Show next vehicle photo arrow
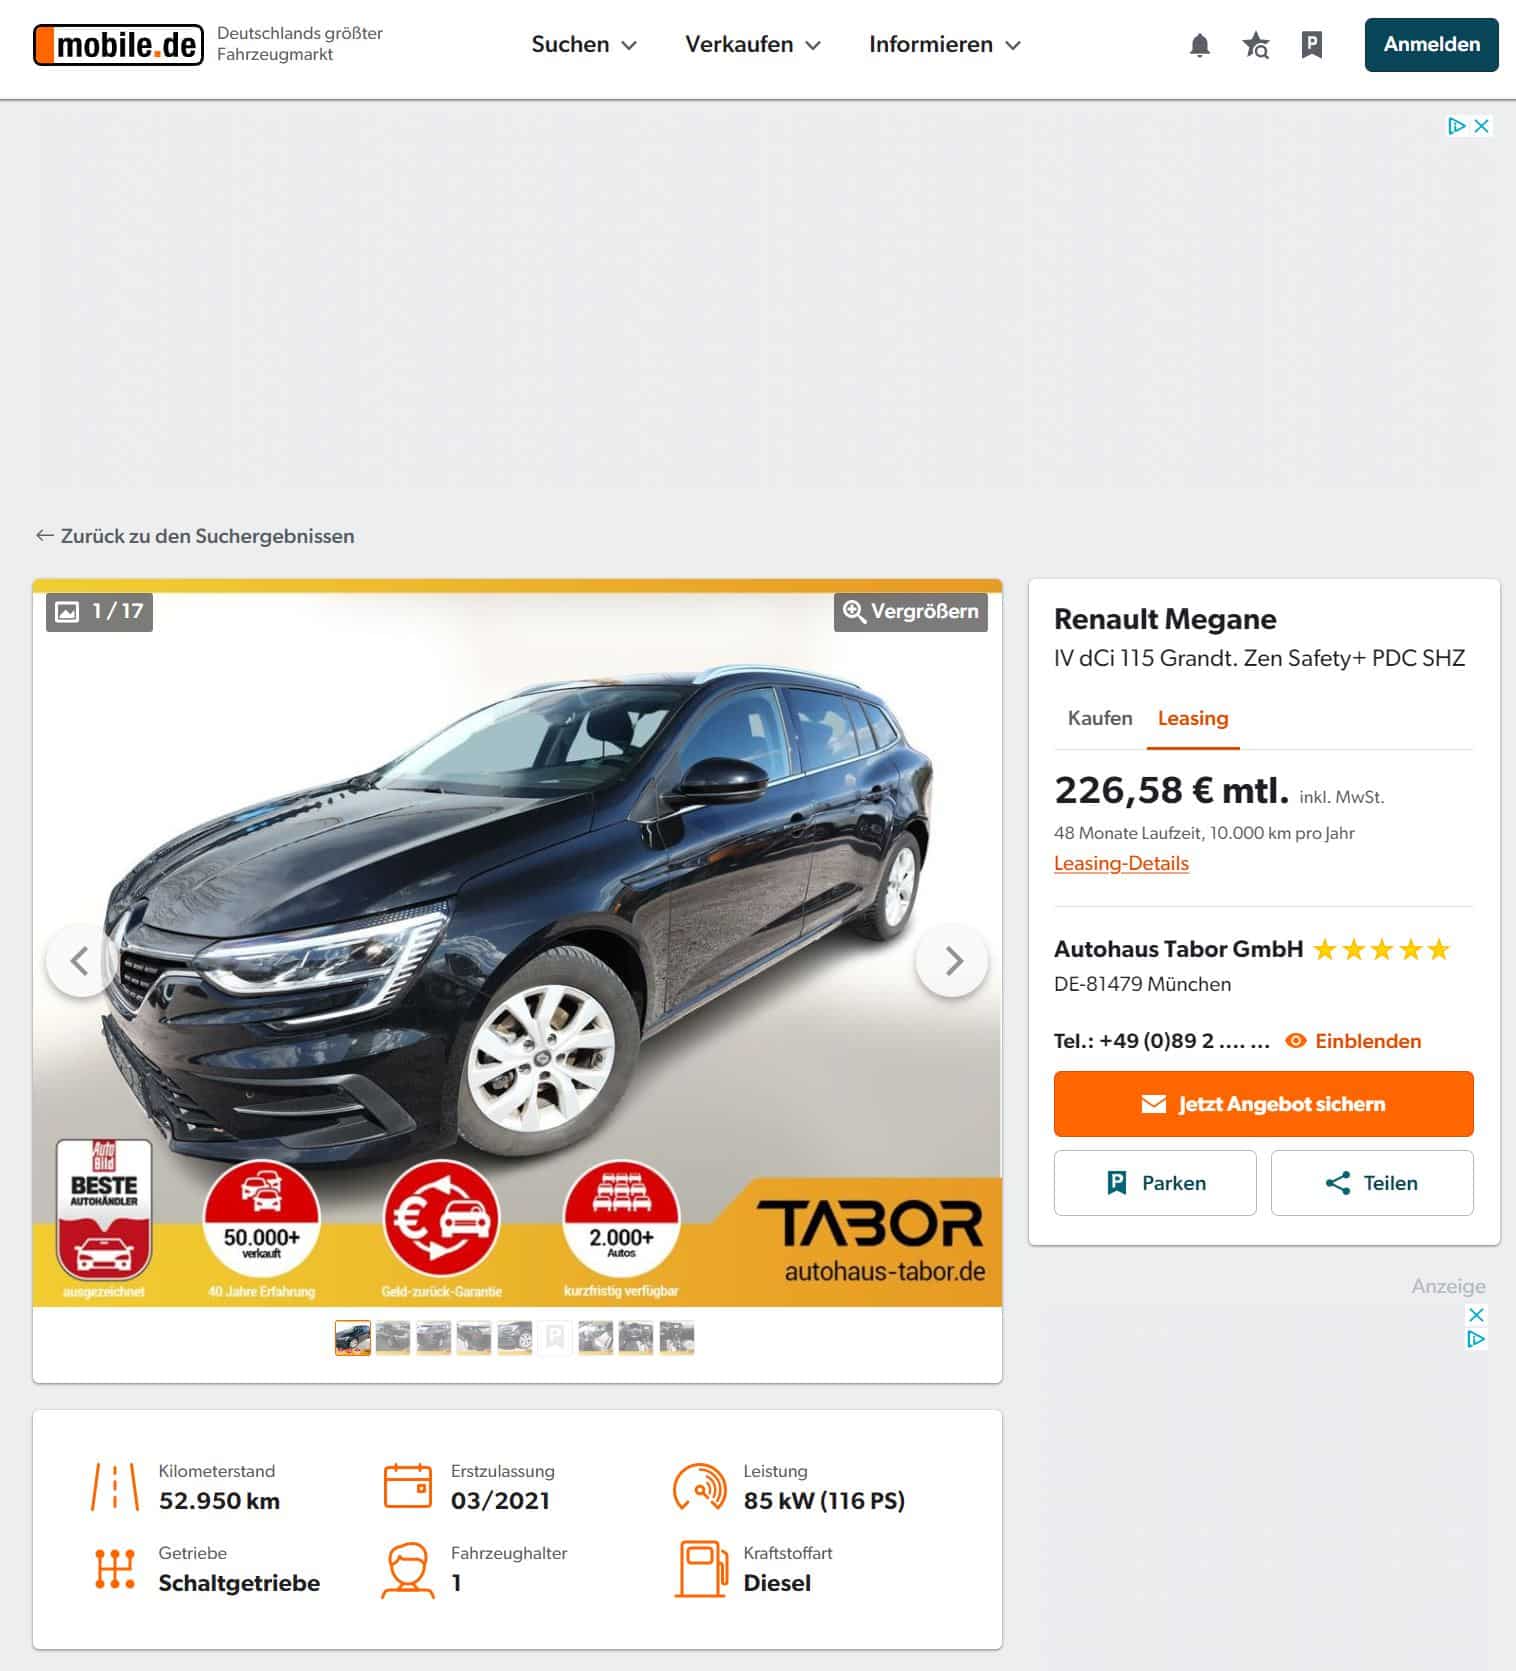The image size is (1516, 1671). pos(953,961)
